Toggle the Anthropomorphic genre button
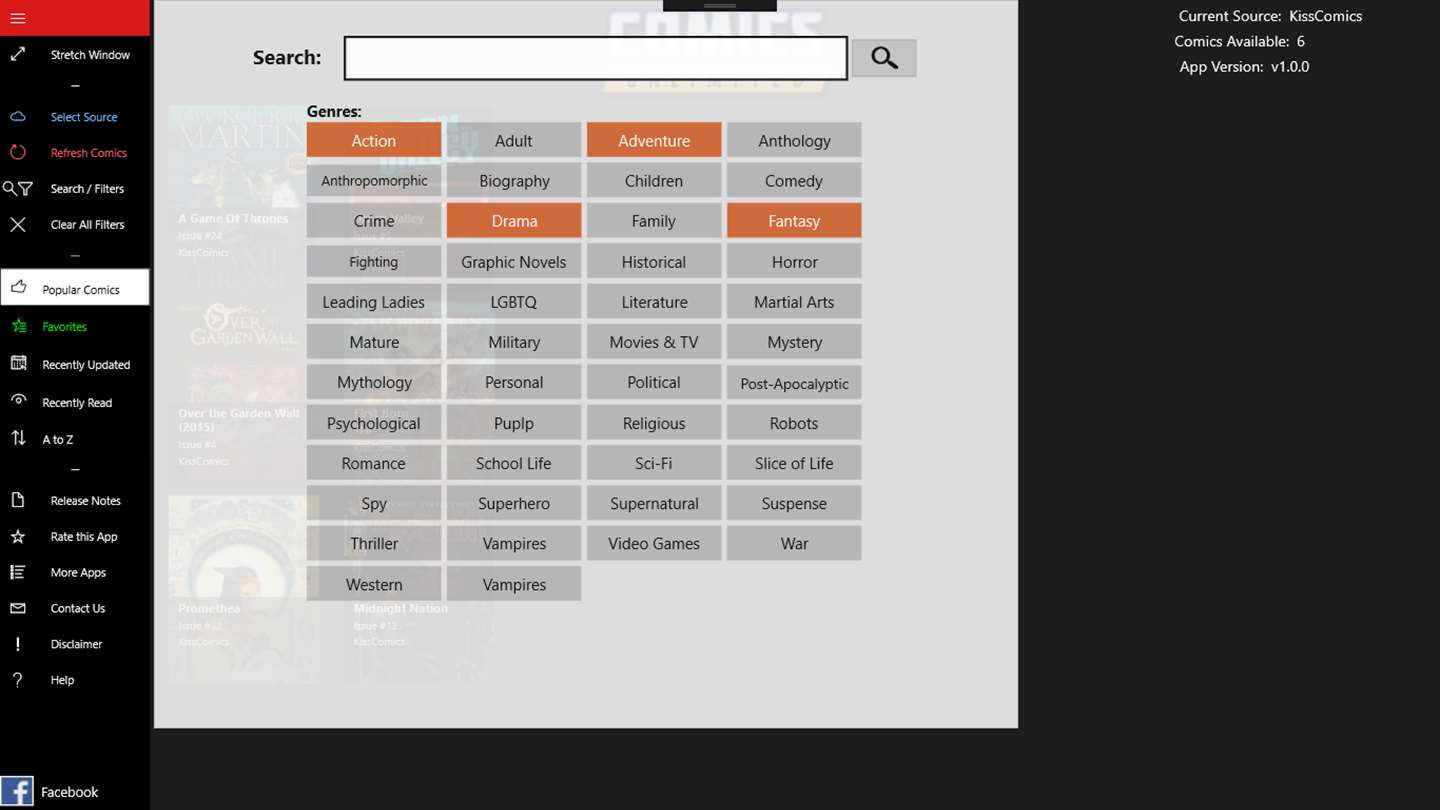The width and height of the screenshot is (1440, 810). [x=374, y=181]
